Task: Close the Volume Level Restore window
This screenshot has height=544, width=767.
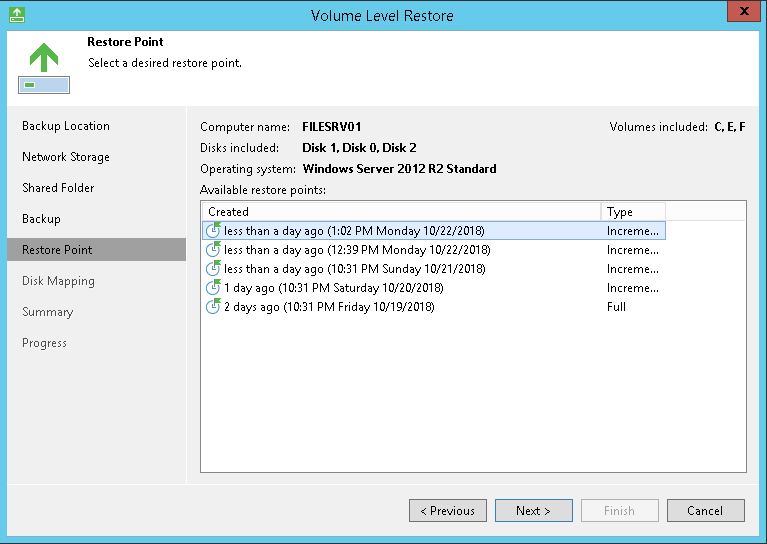Action: pyautogui.click(x=744, y=11)
